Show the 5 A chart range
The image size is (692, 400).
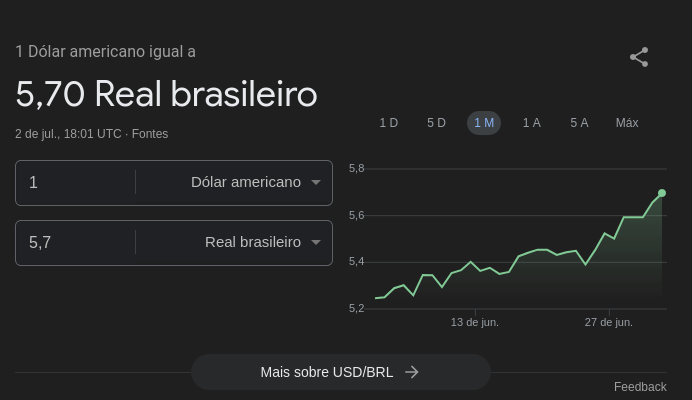pos(579,123)
